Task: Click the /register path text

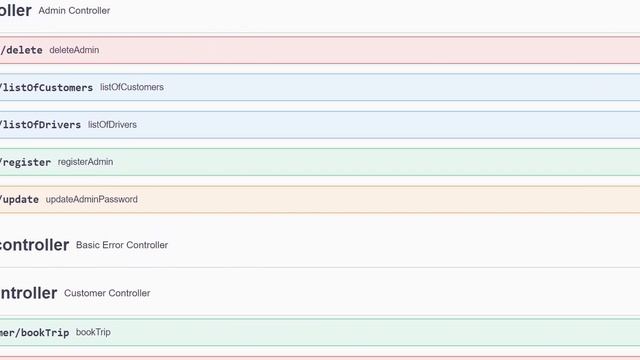Action: (x=26, y=162)
